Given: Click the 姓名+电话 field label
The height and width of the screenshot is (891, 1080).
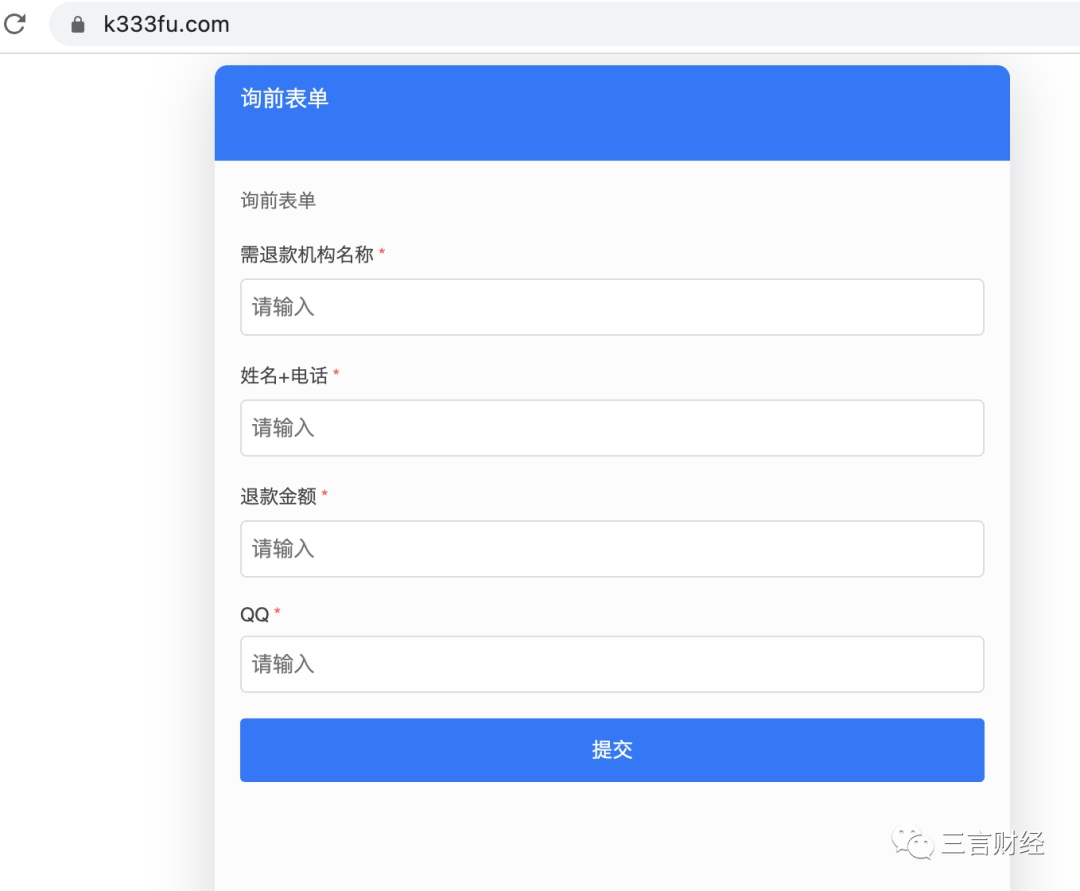Looking at the screenshot, I should (x=284, y=376).
